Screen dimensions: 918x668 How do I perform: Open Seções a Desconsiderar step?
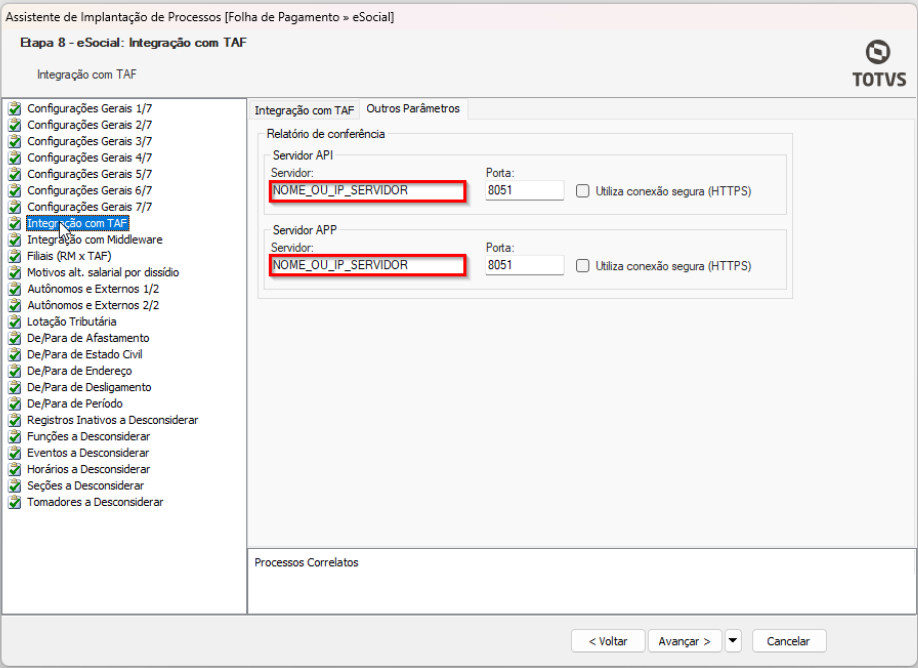(85, 485)
